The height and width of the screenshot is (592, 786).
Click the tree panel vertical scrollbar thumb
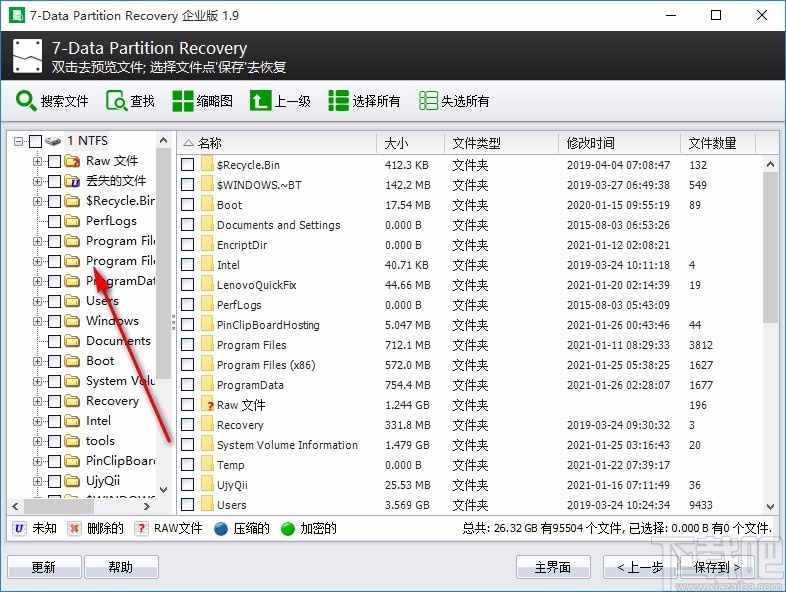click(163, 264)
